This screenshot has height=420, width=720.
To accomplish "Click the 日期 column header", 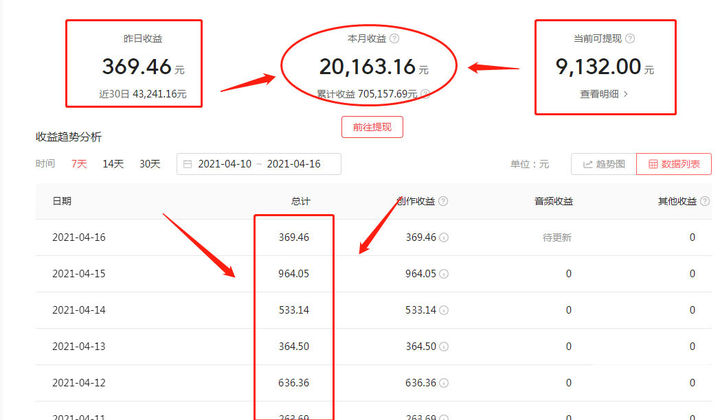I will coord(62,201).
